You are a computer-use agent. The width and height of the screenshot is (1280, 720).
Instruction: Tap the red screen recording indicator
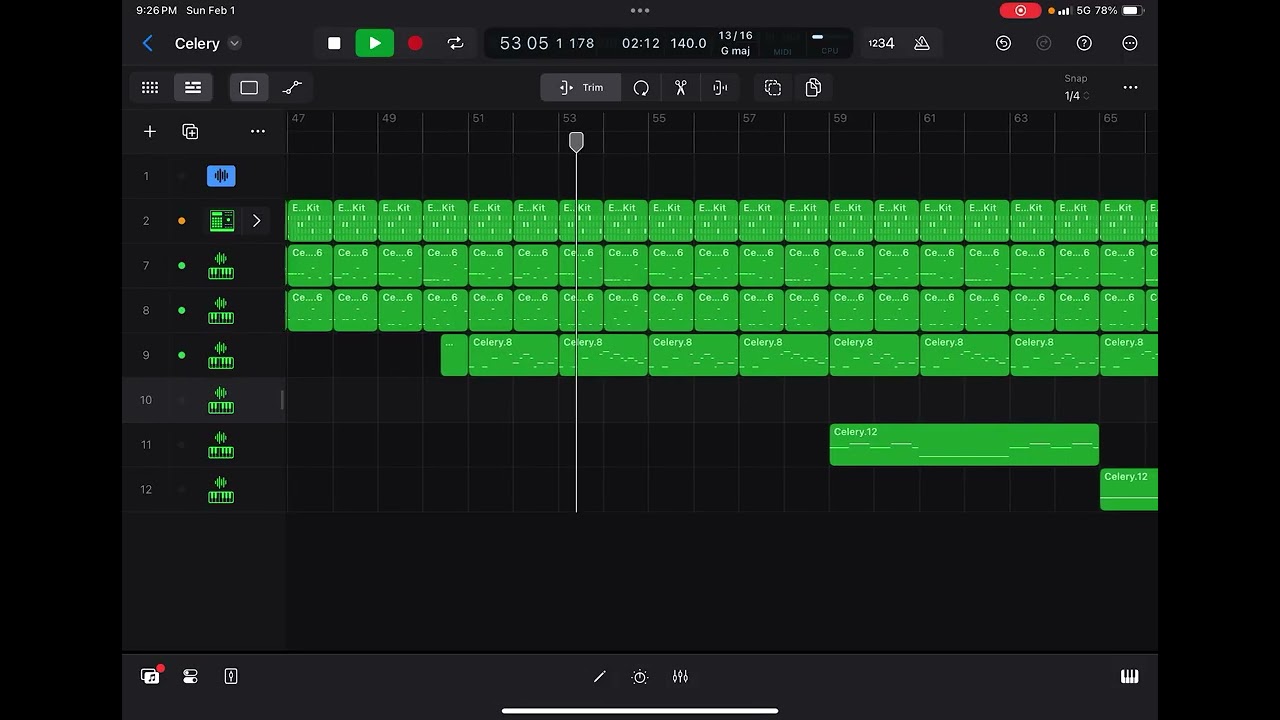pyautogui.click(x=1020, y=11)
